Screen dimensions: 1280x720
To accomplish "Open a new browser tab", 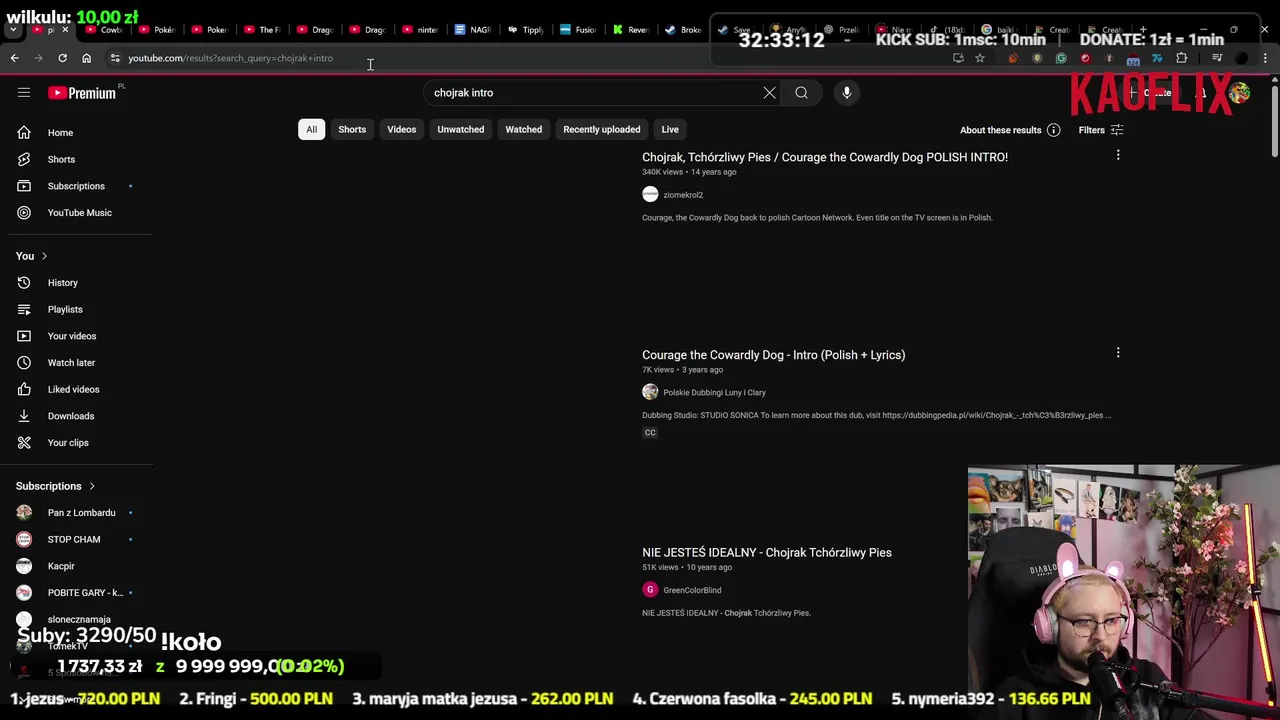I will coord(1143,30).
